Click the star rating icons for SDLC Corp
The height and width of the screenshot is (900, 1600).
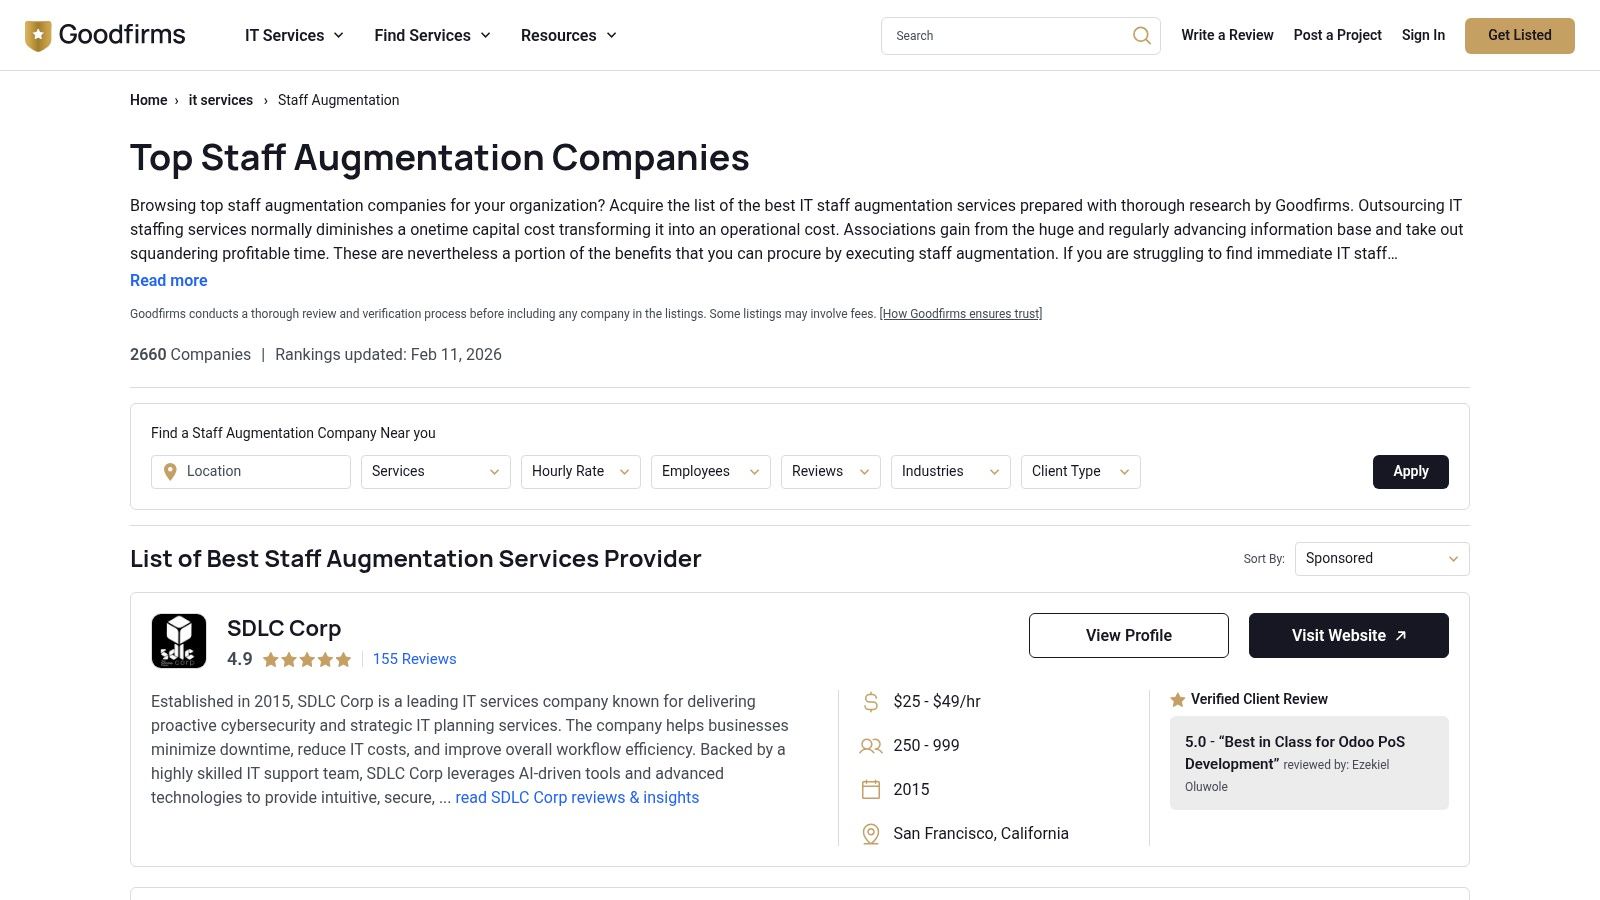307,660
